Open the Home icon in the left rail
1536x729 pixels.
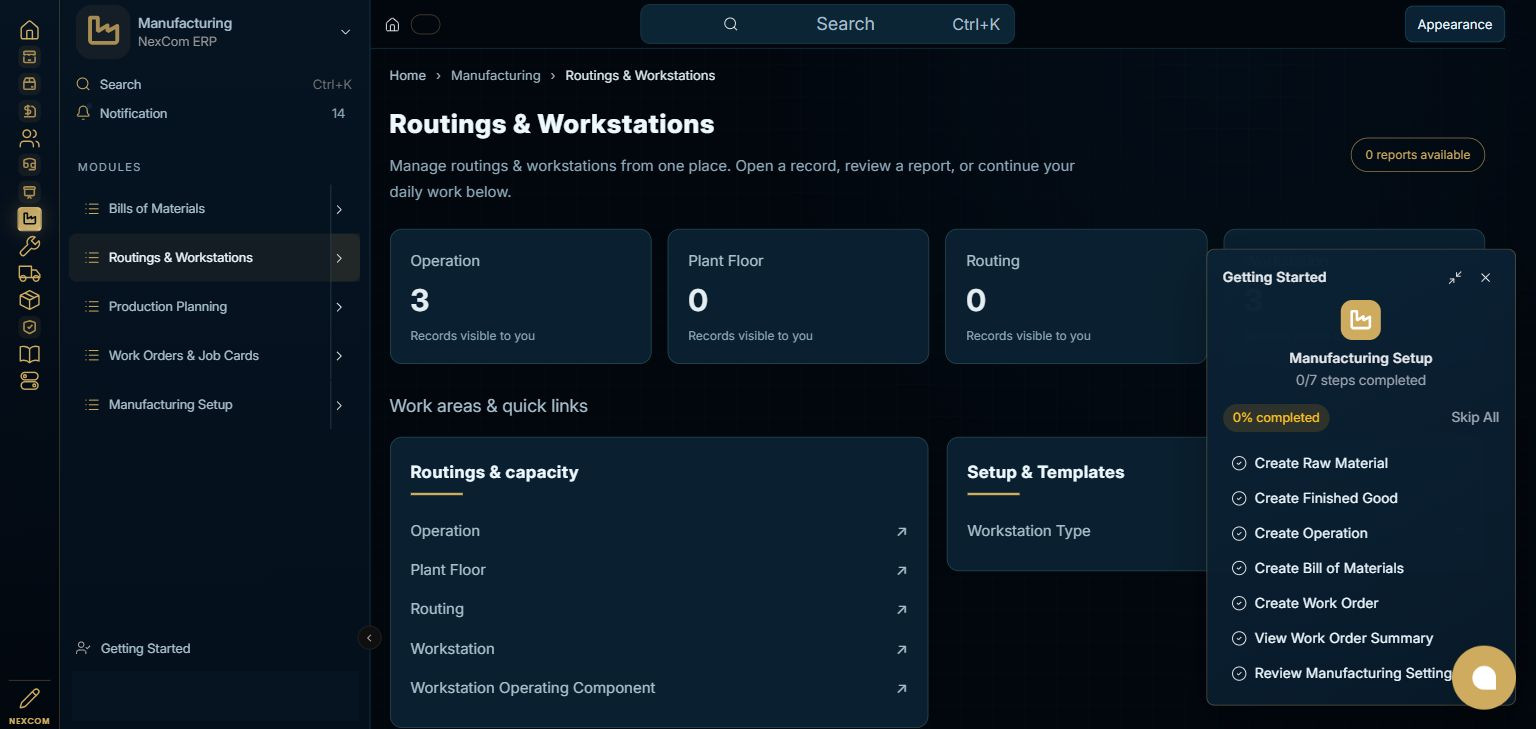29,30
